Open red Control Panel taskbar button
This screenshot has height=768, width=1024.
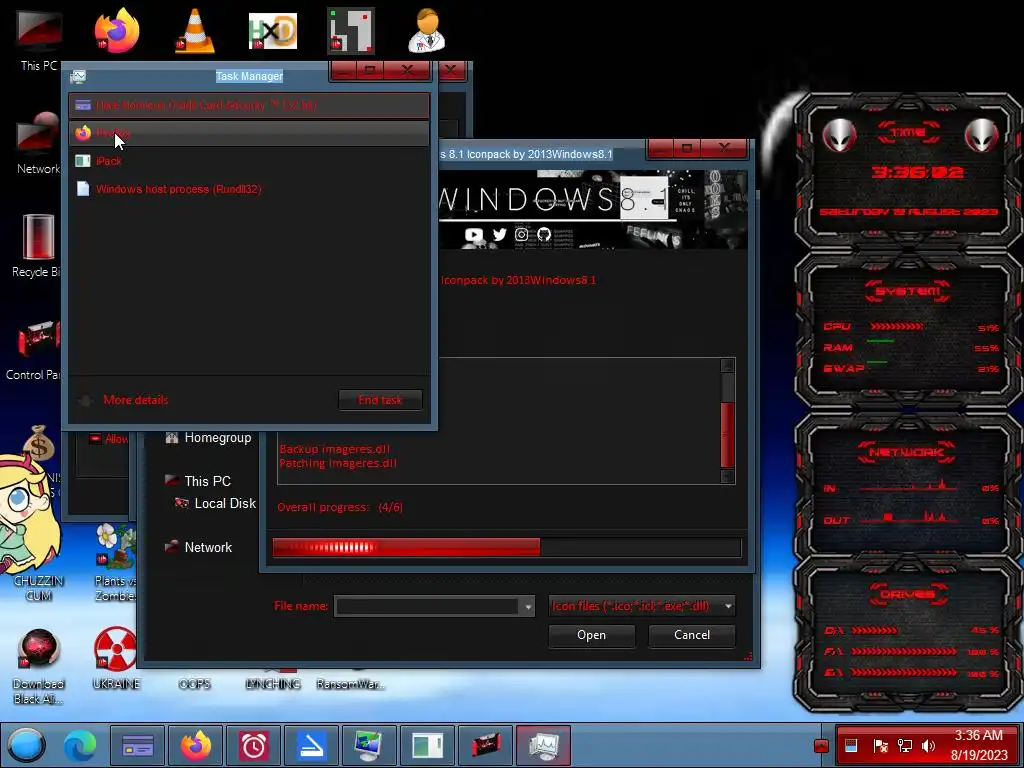coord(485,745)
